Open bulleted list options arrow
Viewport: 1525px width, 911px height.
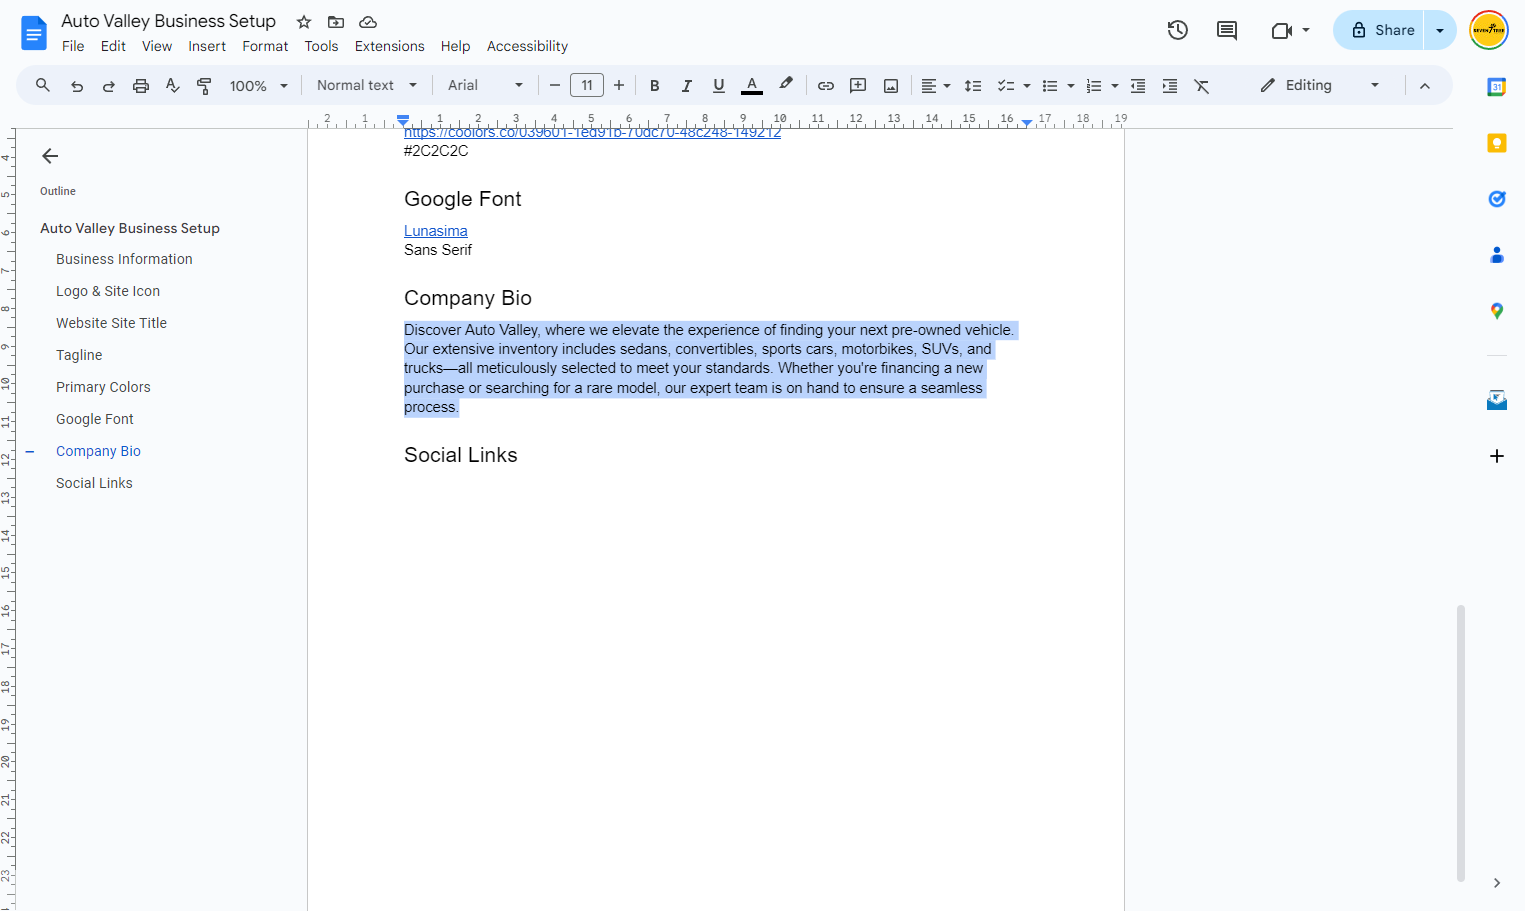(1071, 86)
